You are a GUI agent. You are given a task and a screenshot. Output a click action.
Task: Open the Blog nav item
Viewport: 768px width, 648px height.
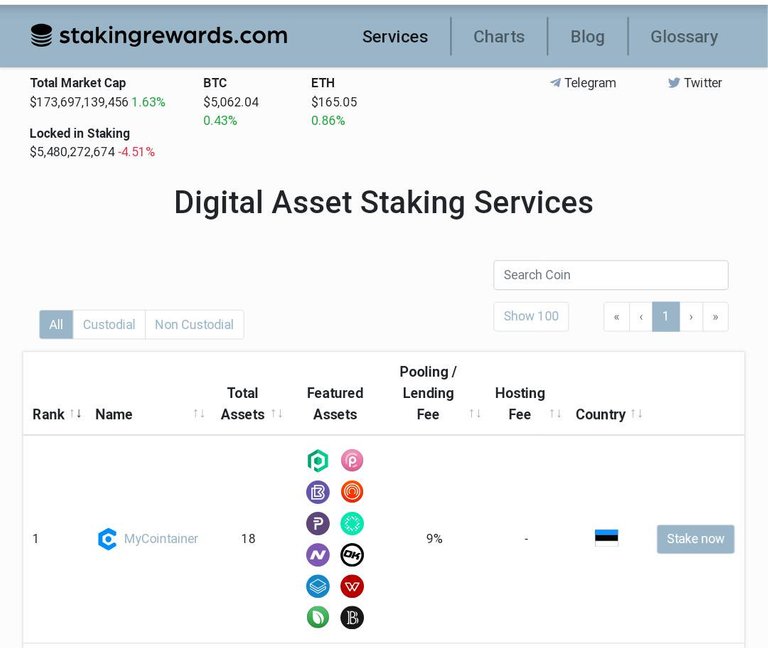pyautogui.click(x=587, y=37)
